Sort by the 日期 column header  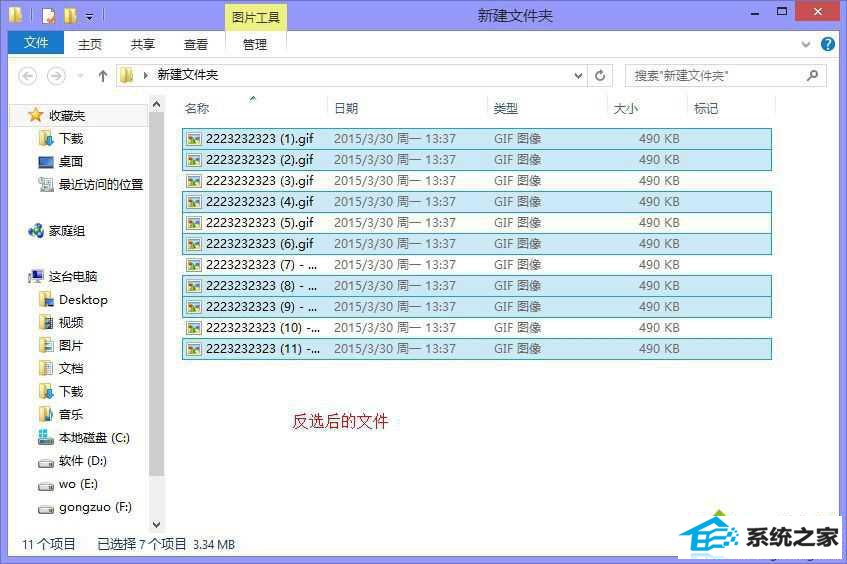click(x=346, y=109)
